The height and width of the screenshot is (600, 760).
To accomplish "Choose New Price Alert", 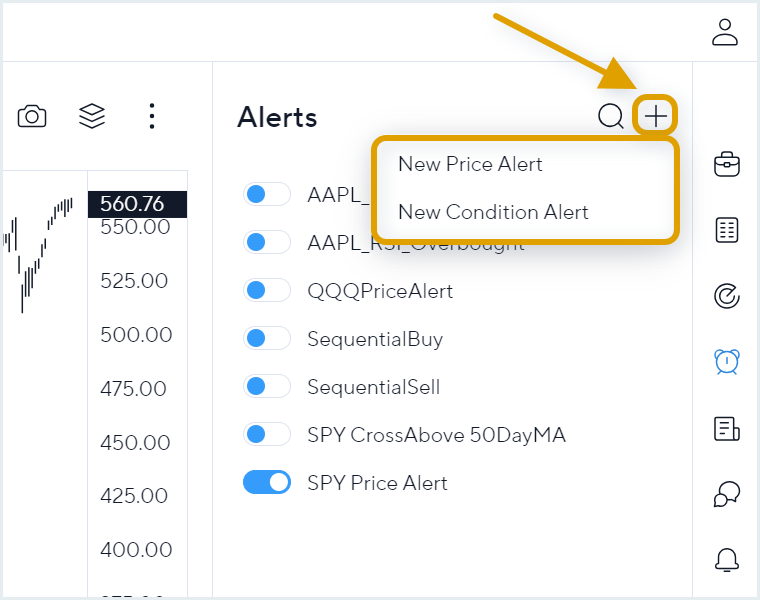I will point(470,164).
